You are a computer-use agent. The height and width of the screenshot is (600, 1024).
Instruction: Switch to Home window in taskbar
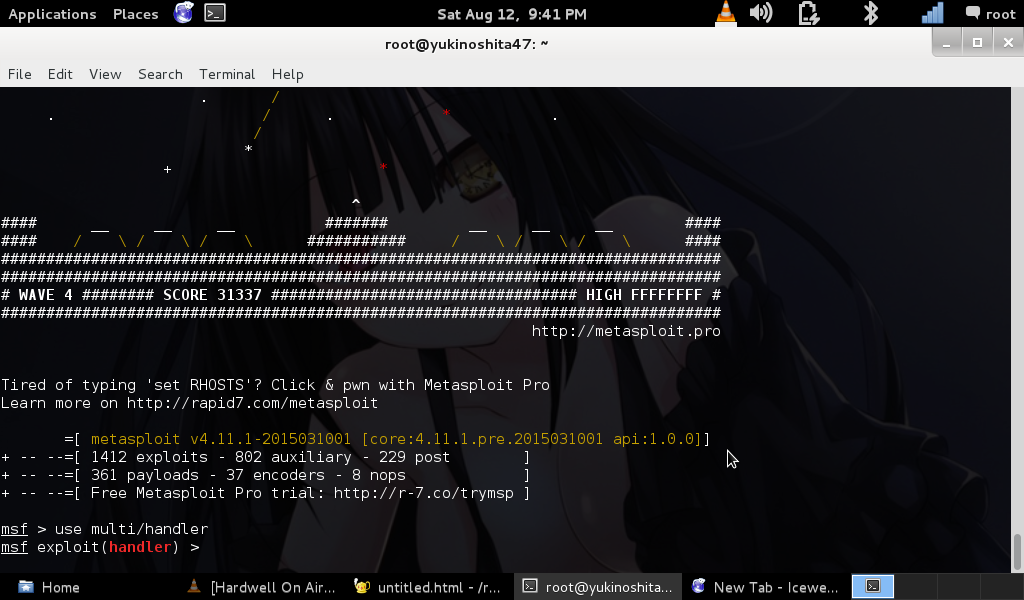point(49,587)
